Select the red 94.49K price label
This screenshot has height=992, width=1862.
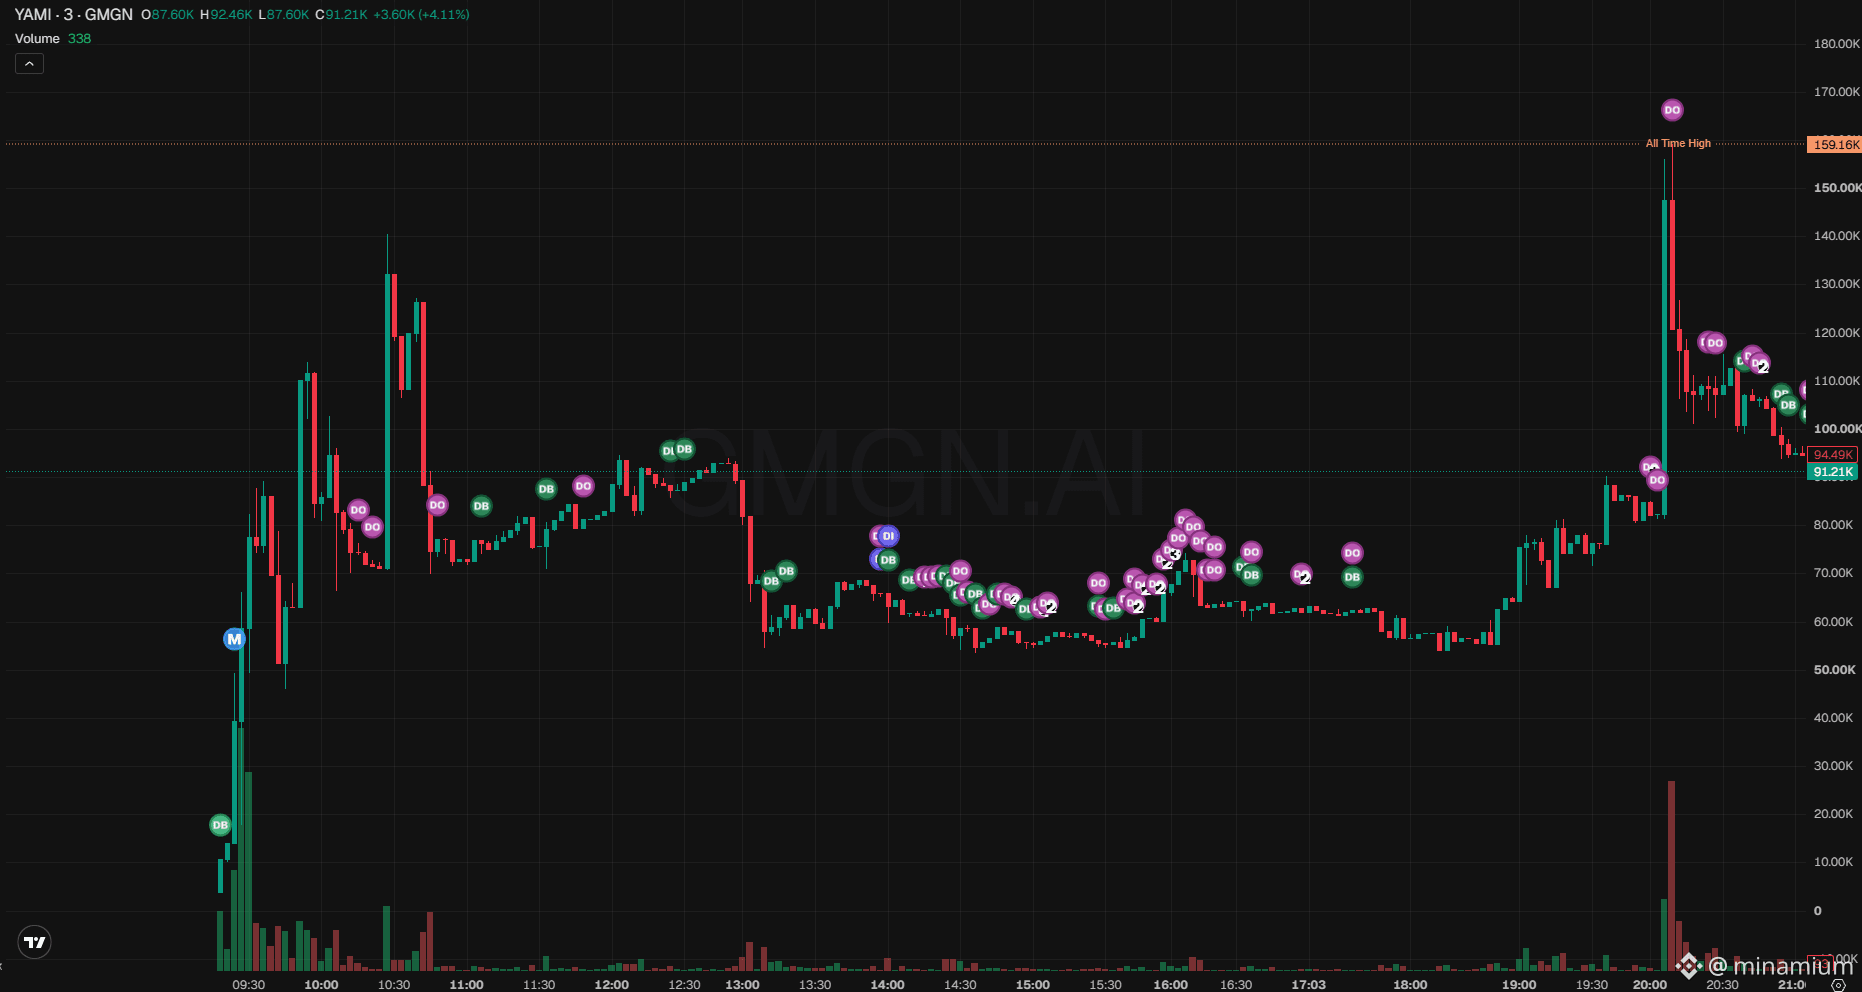click(x=1833, y=455)
